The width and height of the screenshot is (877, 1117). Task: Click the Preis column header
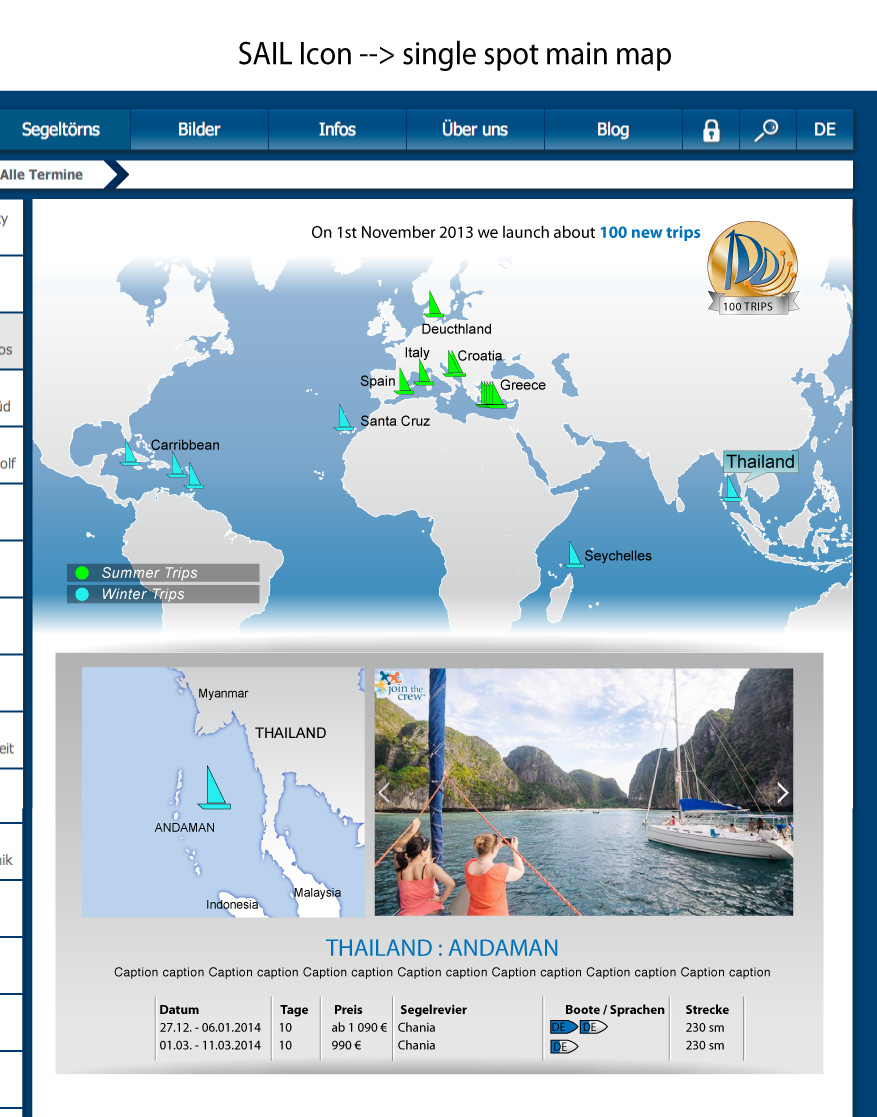click(x=348, y=1009)
